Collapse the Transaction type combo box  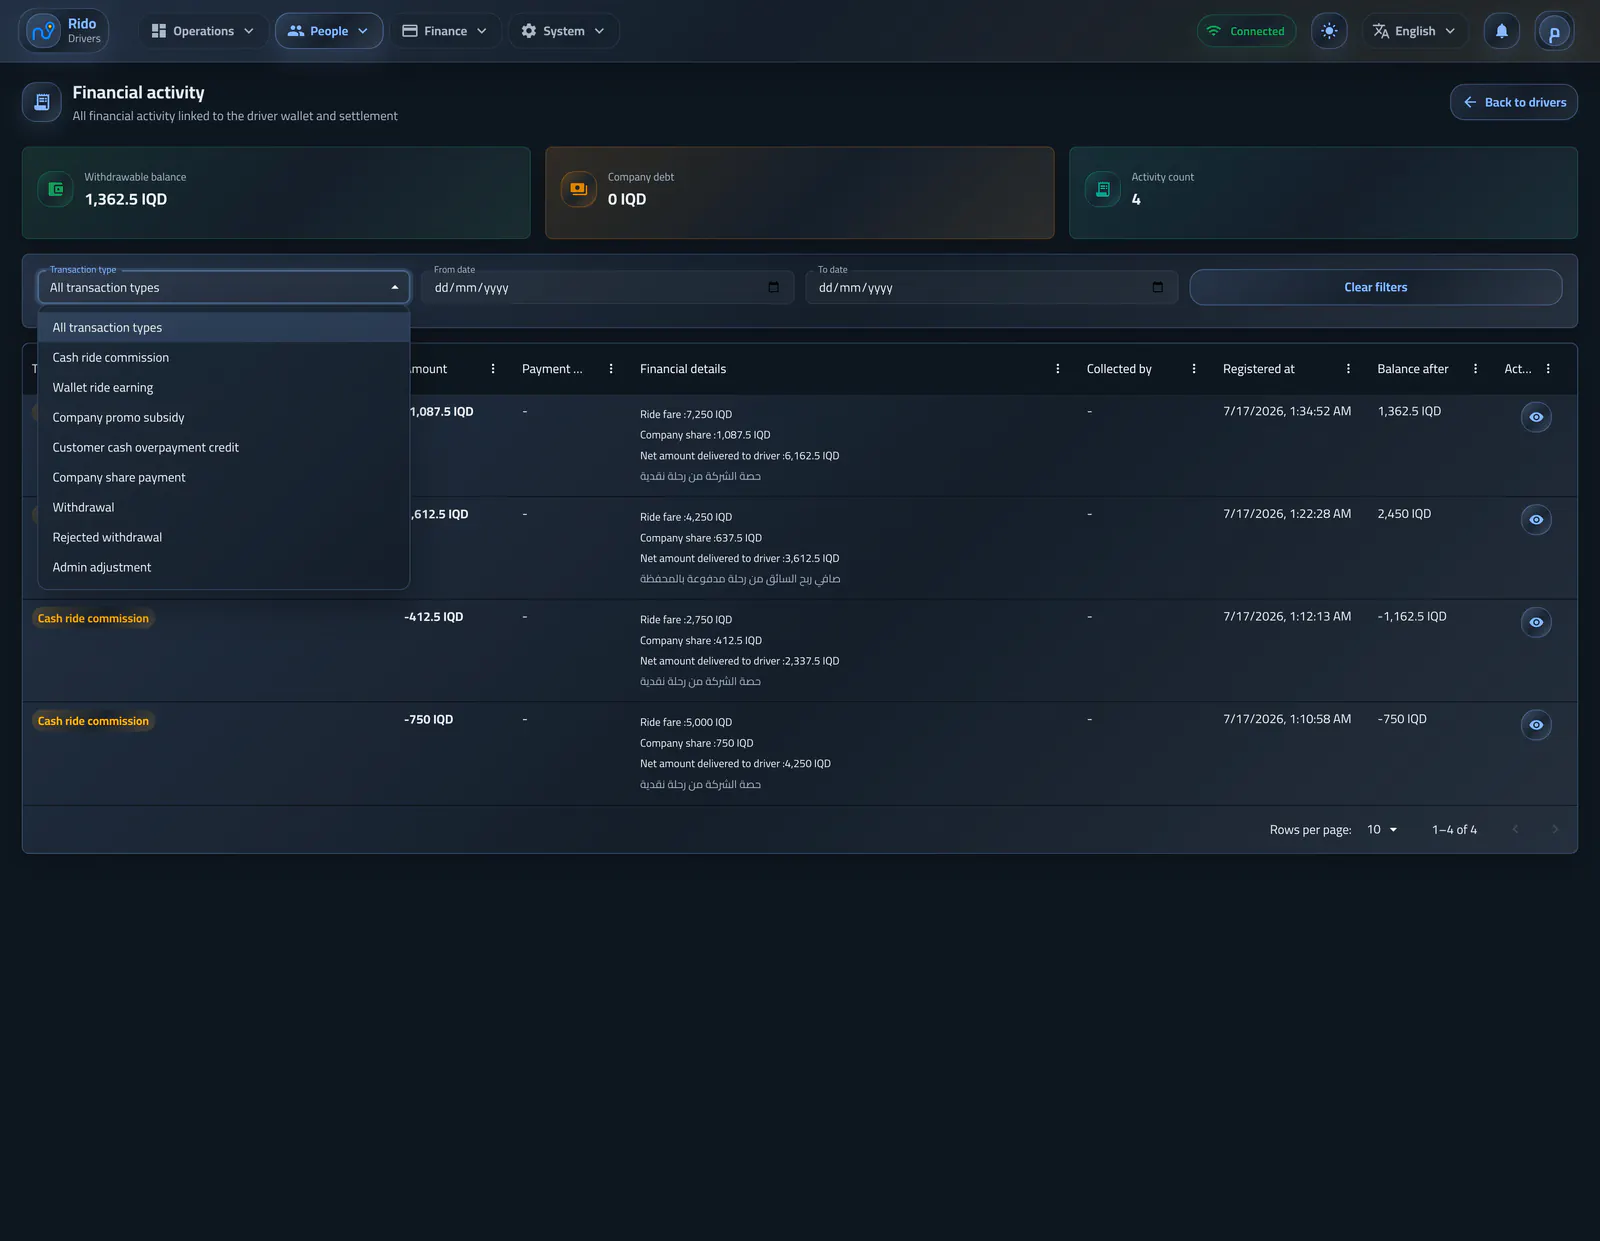pos(224,287)
